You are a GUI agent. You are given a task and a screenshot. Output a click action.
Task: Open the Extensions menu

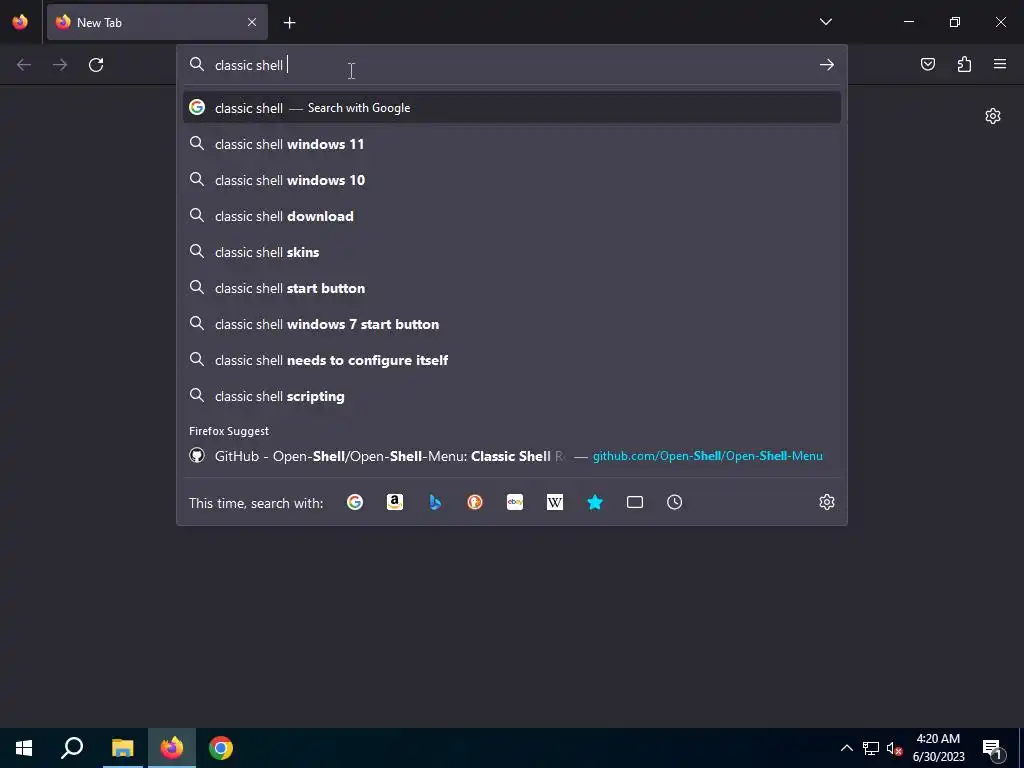point(964,64)
